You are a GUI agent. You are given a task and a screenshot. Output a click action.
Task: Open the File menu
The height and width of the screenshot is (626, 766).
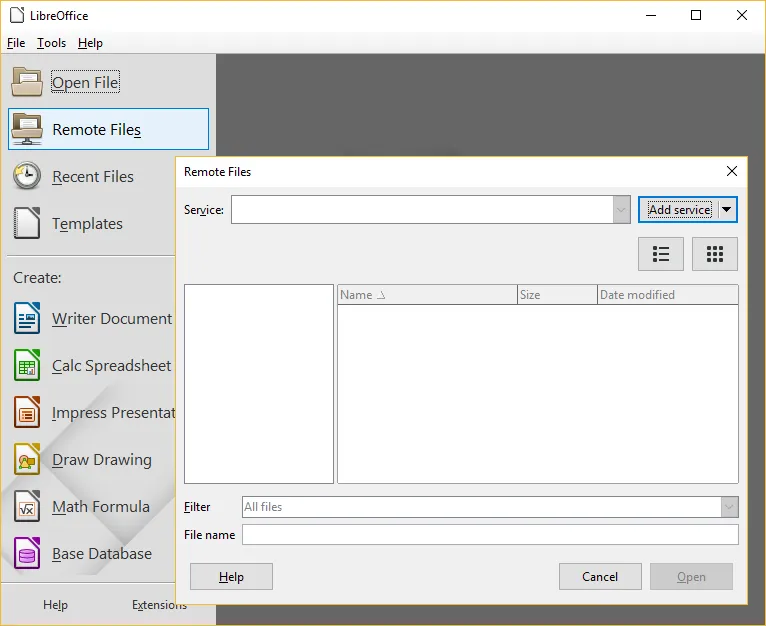point(16,43)
